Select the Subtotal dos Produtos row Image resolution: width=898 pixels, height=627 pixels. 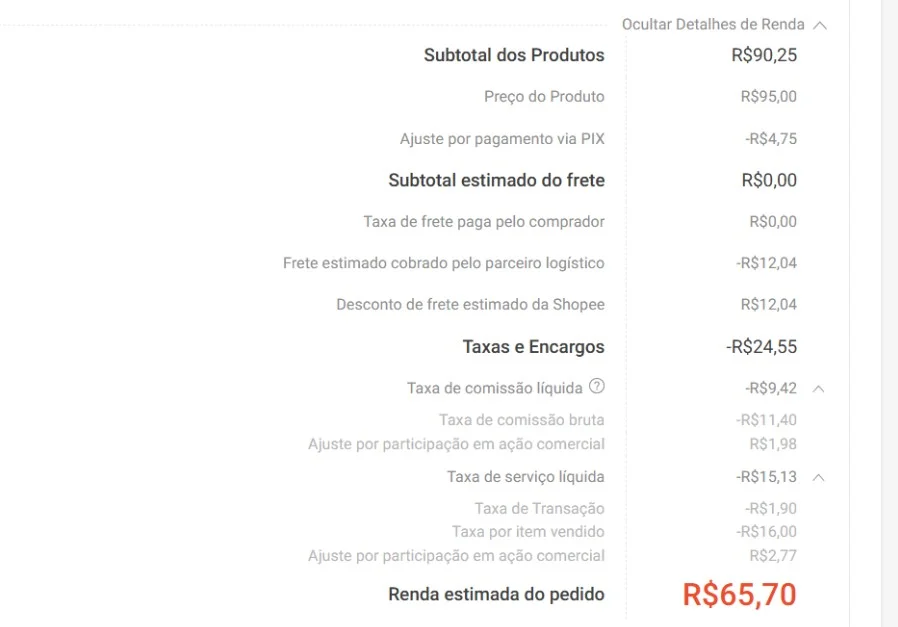tap(513, 55)
